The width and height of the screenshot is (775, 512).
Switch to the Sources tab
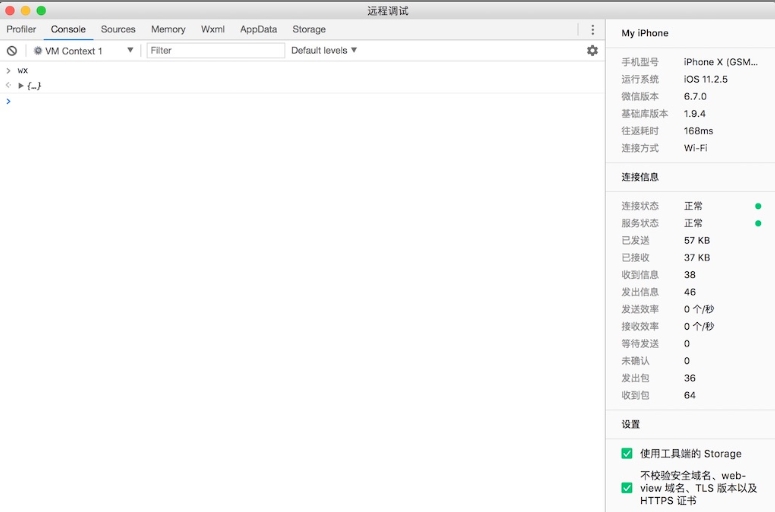tap(118, 30)
